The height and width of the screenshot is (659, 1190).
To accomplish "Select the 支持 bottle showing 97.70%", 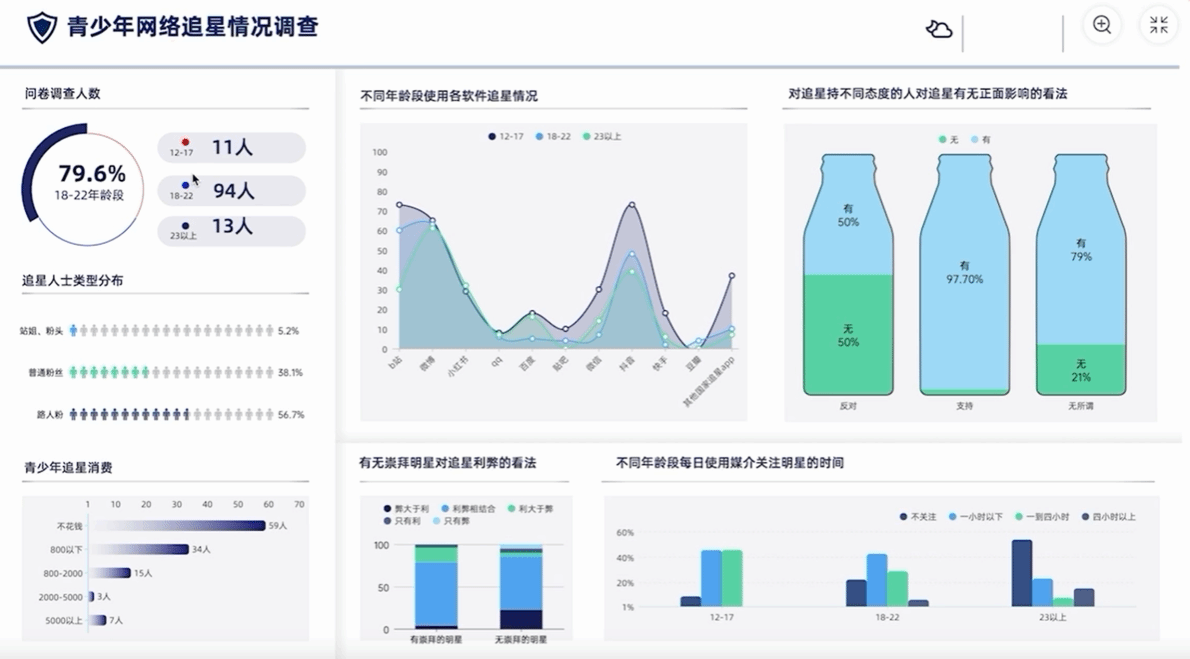I will [x=964, y=274].
